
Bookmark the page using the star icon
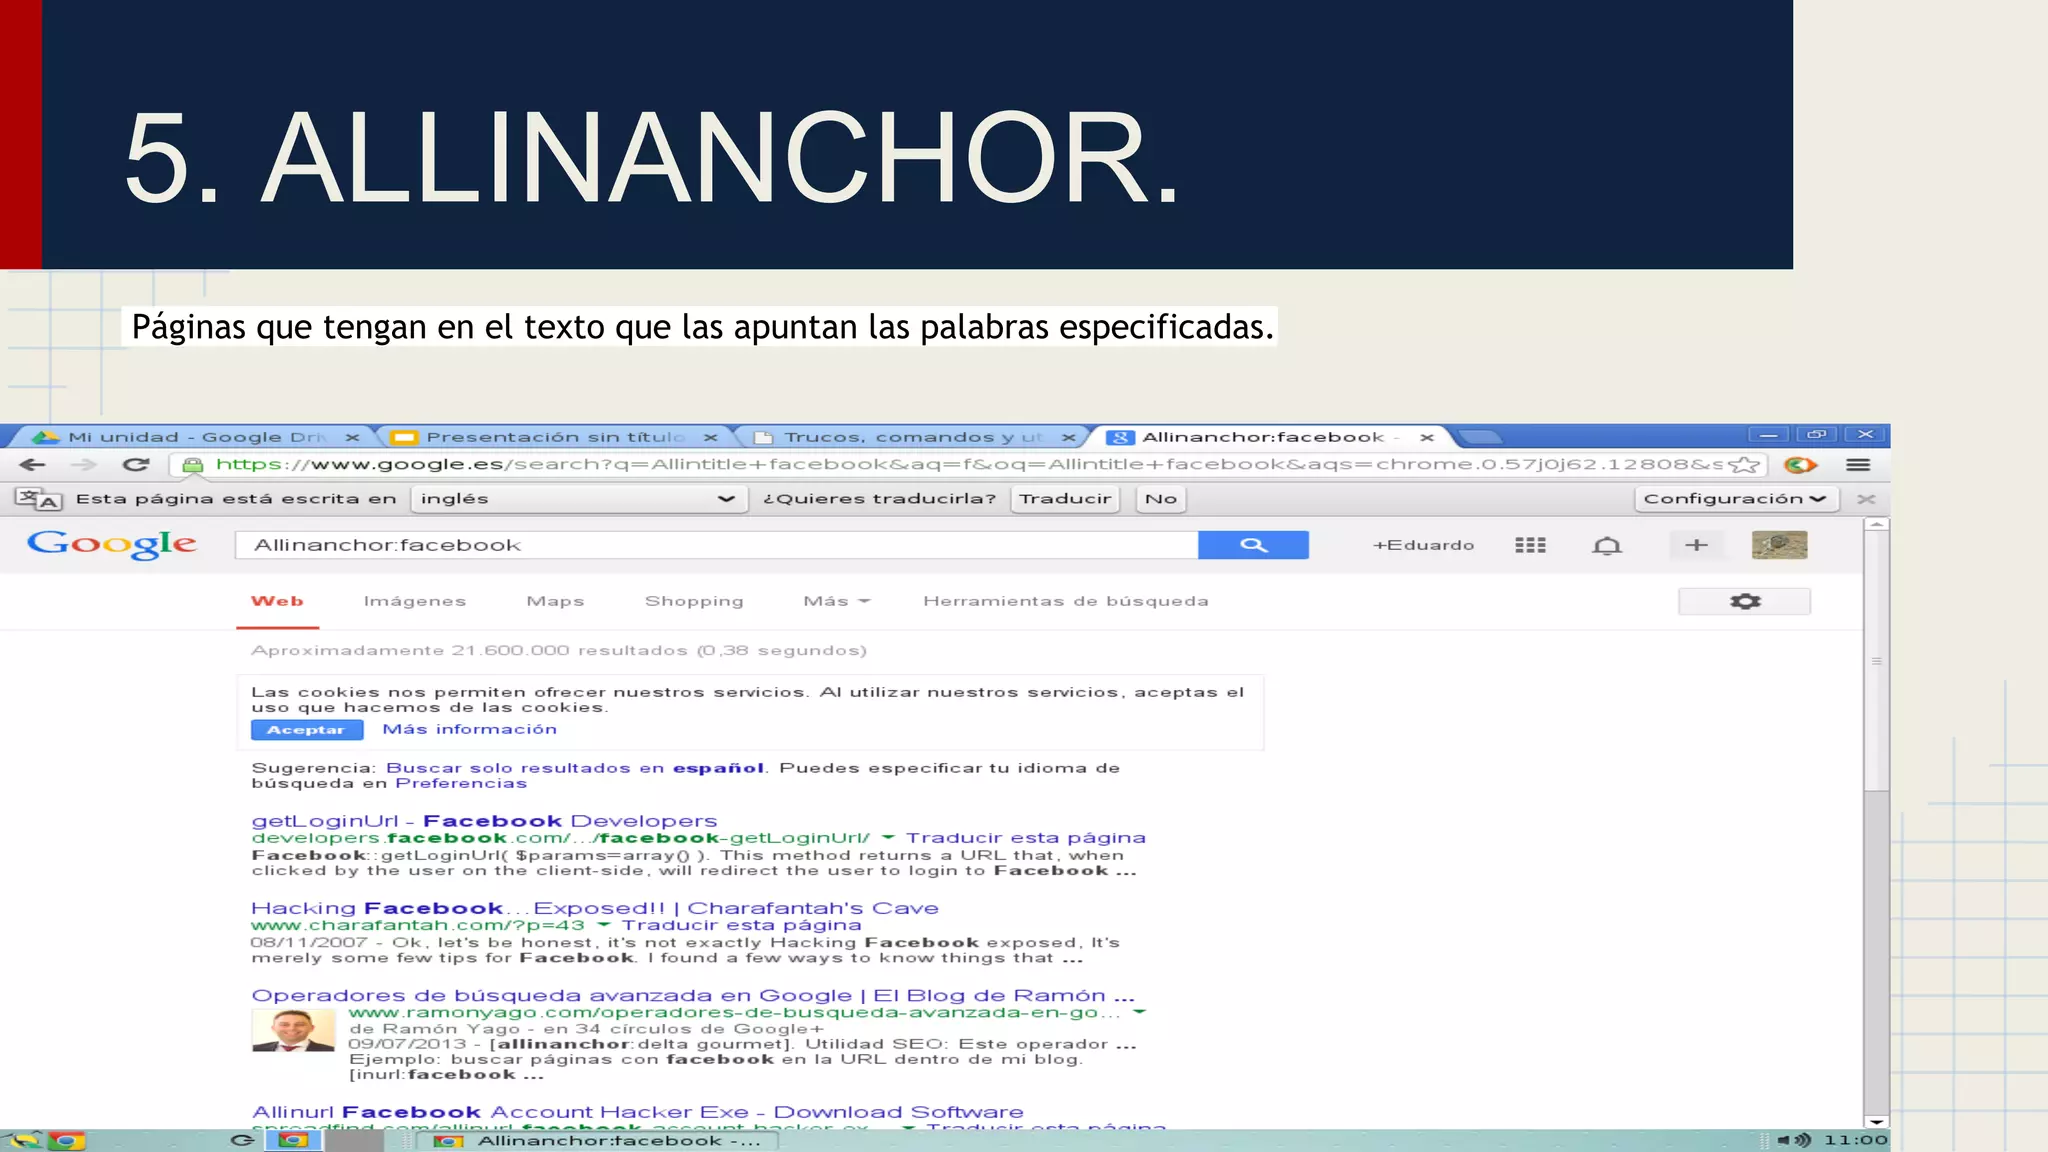click(x=1744, y=465)
